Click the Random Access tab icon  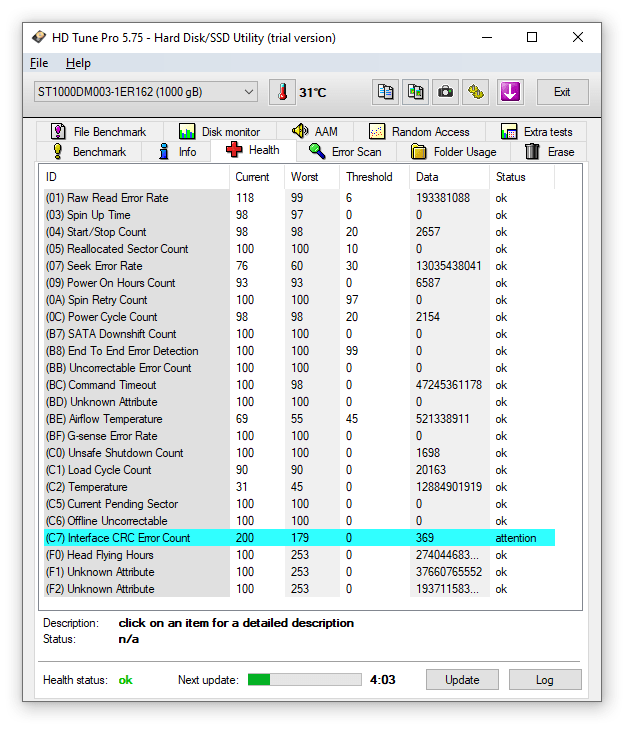click(377, 132)
